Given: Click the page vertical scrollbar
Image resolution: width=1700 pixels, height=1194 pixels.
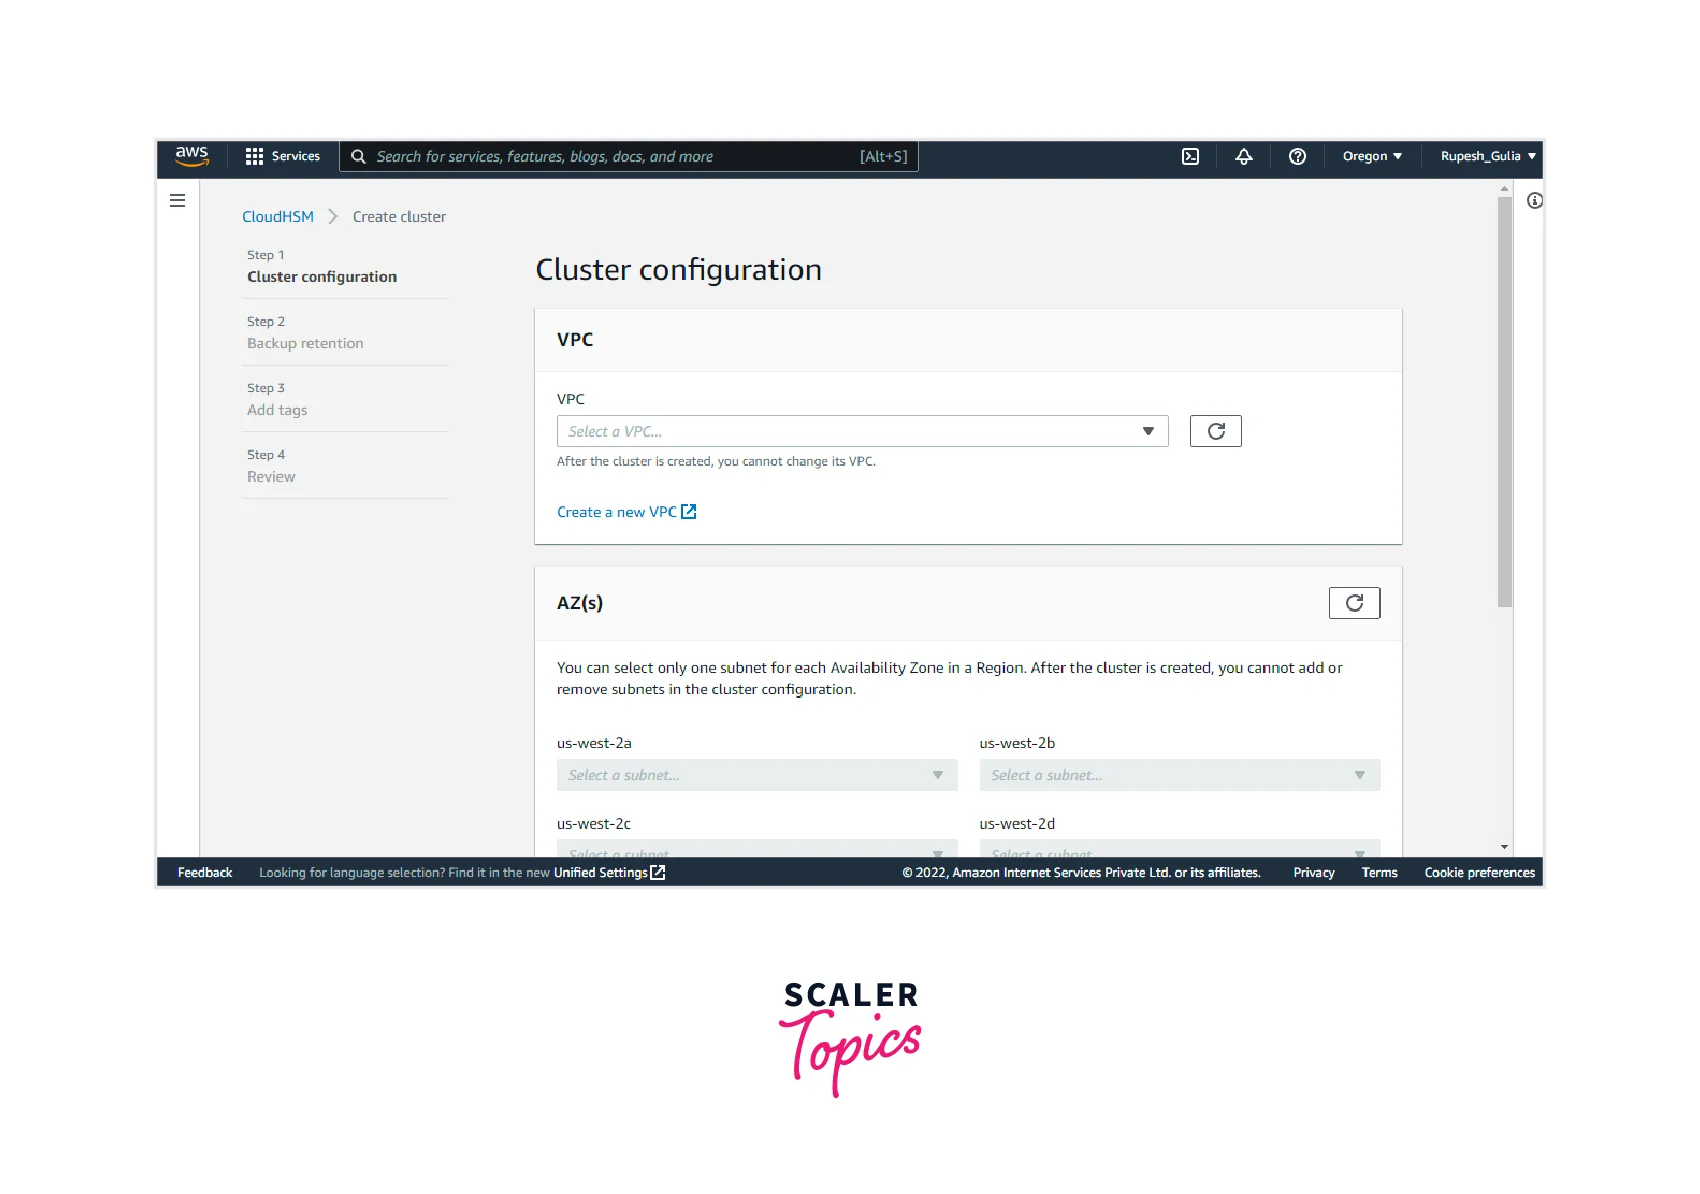Looking at the screenshot, I should click(x=1504, y=400).
